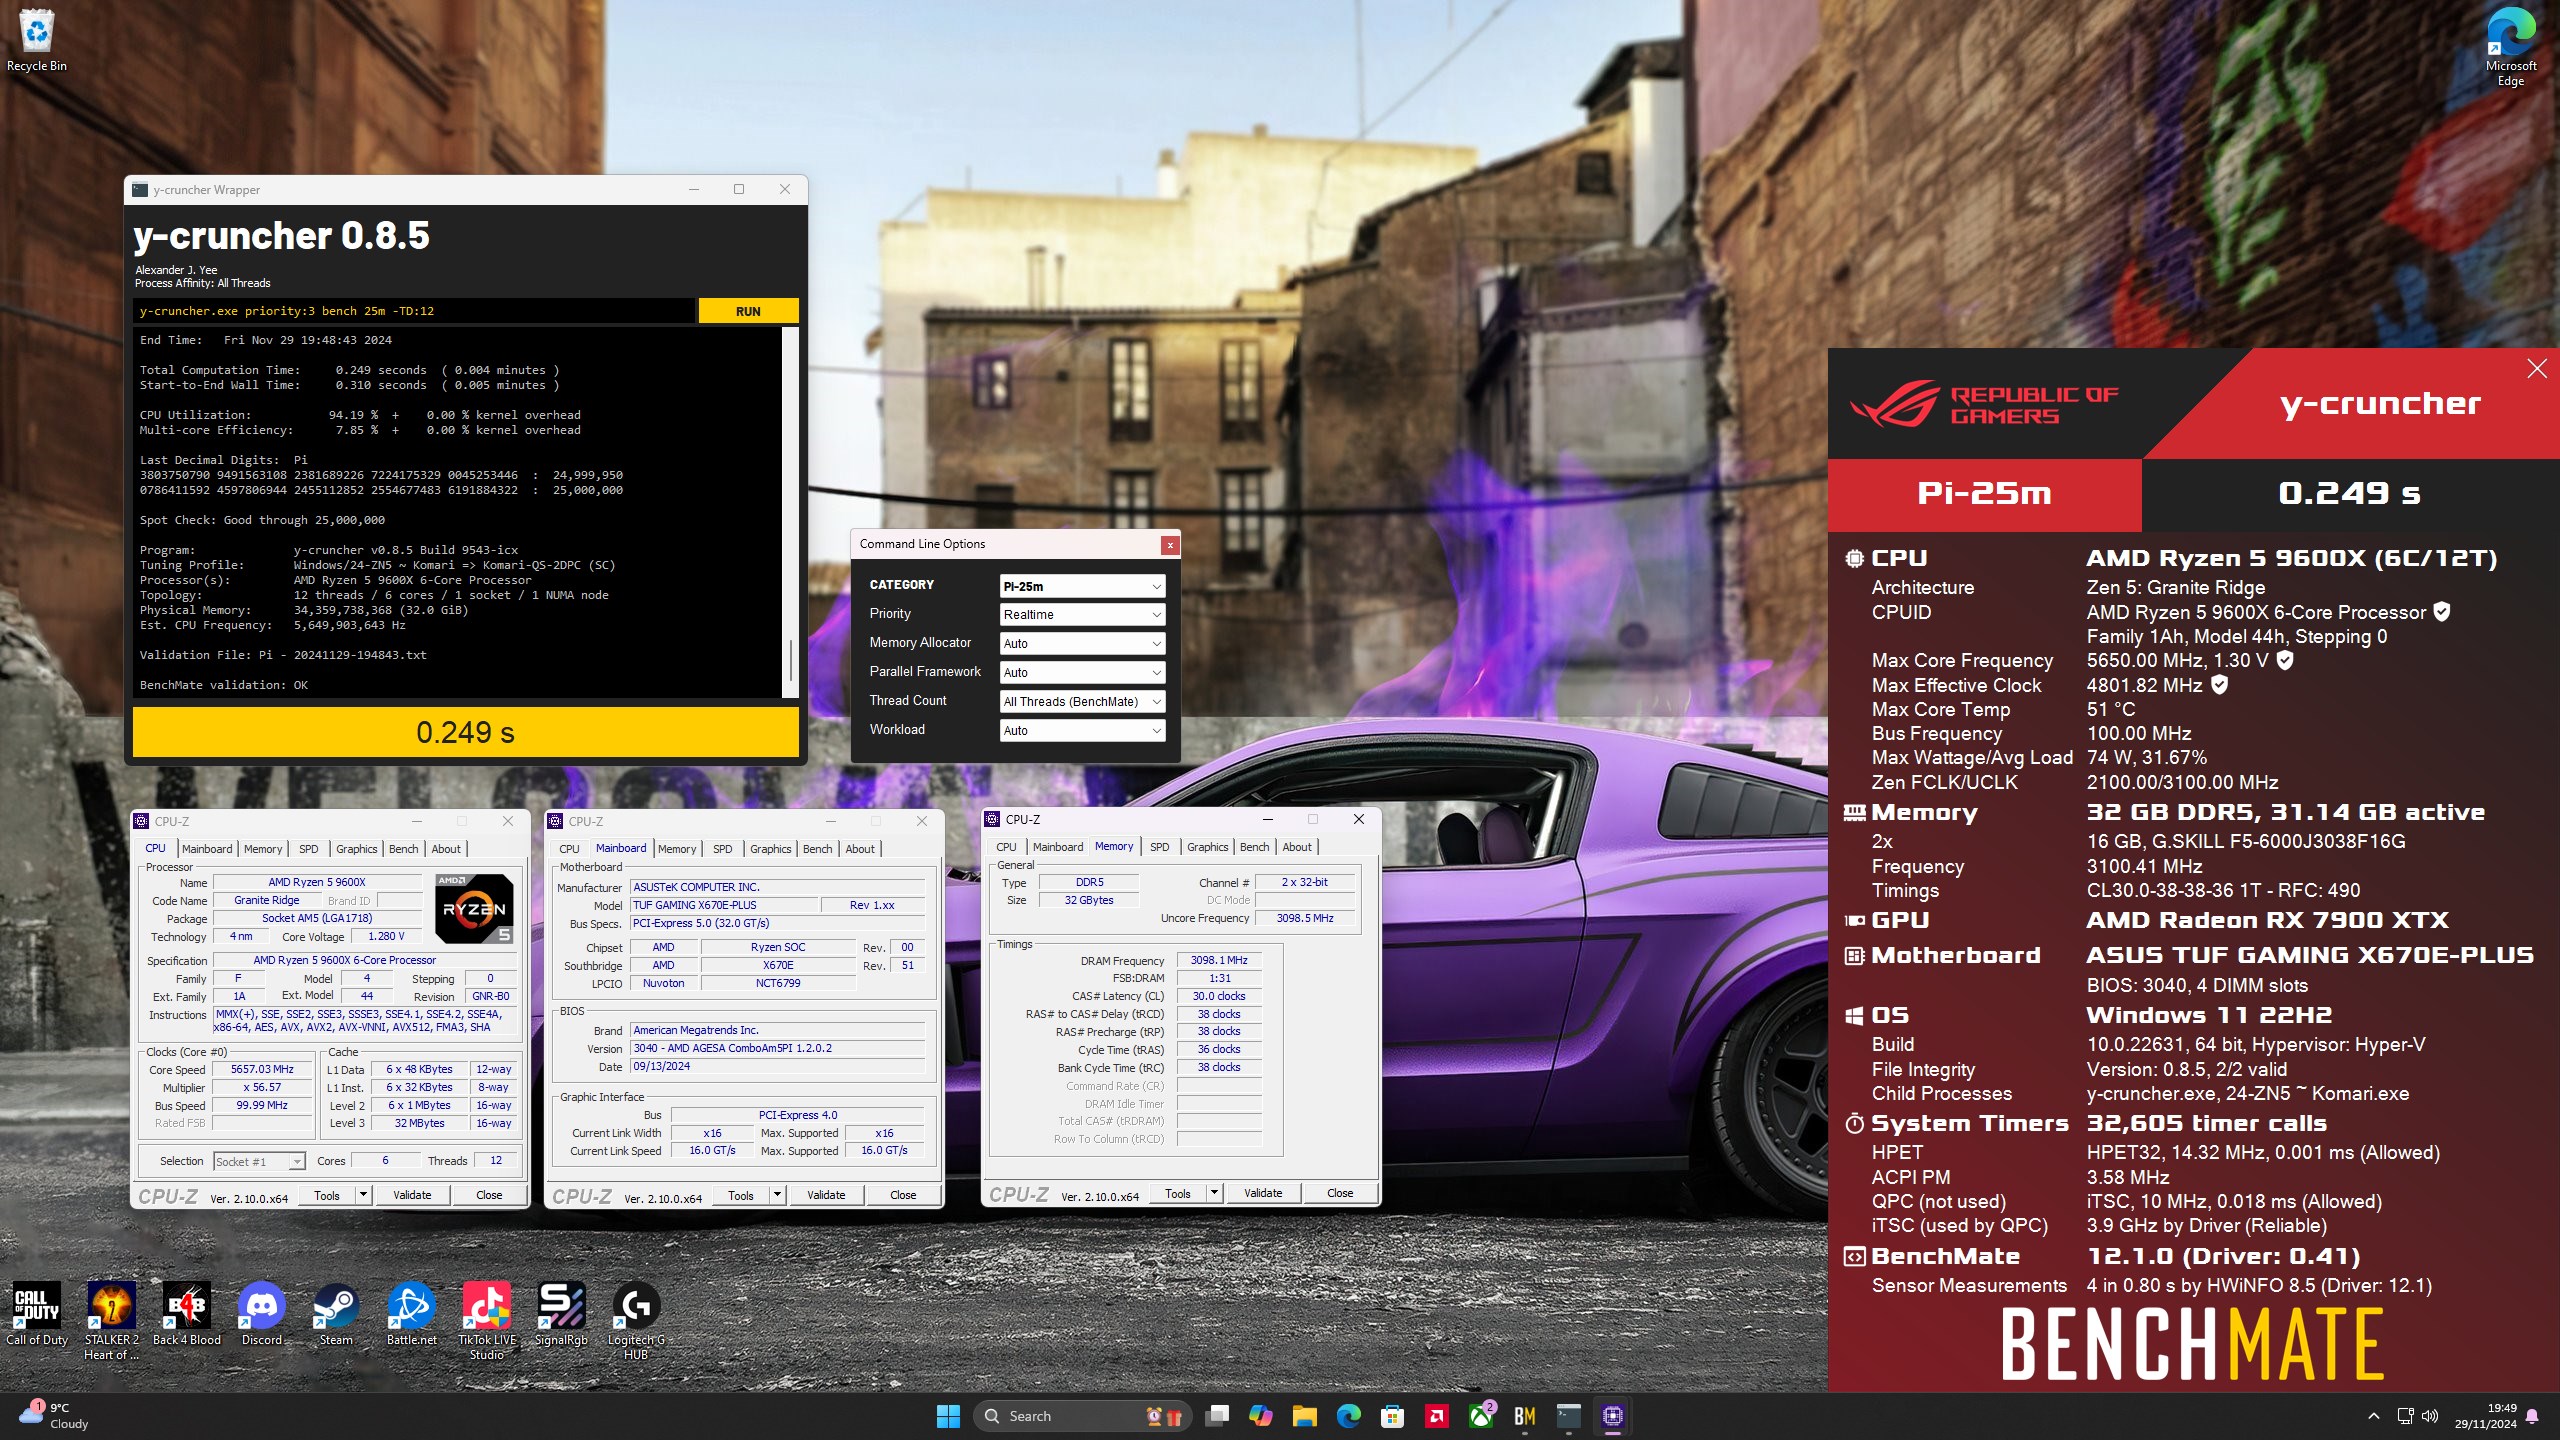
Task: Switch to the Bench tab in the CPU-Z window showing Processor info
Action: tap(404, 849)
